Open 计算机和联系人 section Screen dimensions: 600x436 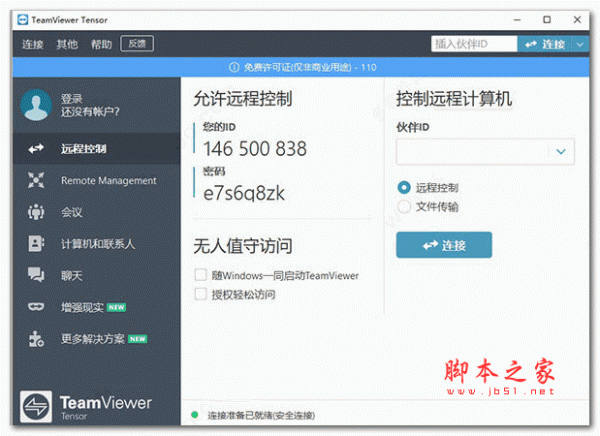[x=97, y=244]
